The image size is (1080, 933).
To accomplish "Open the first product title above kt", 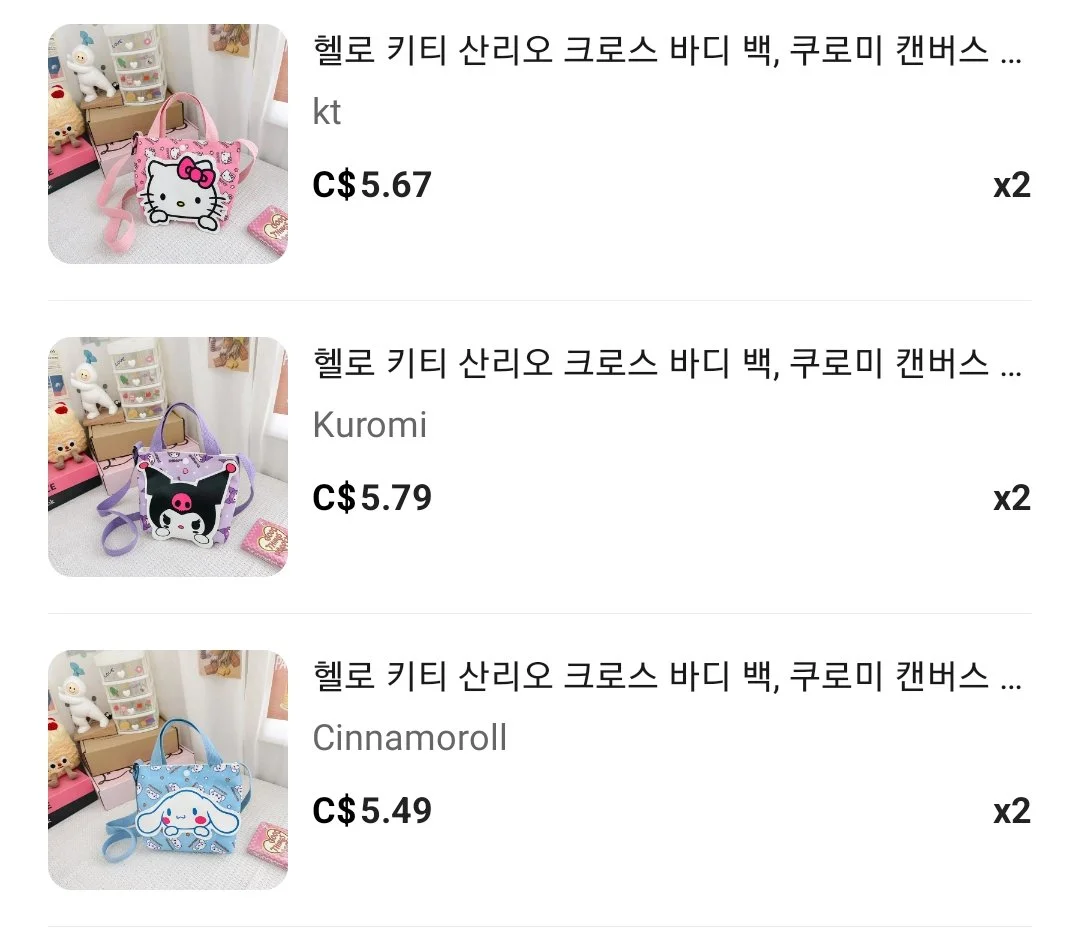I will click(667, 50).
